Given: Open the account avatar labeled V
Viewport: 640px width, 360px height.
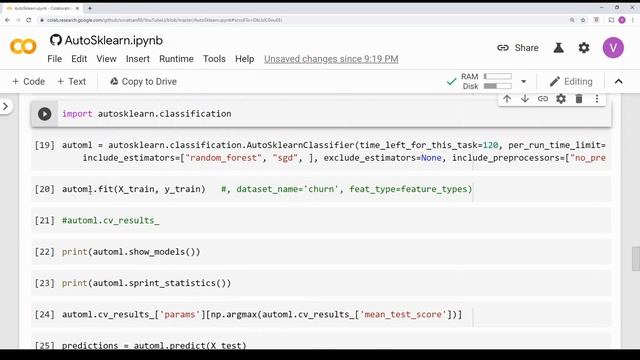Looking at the screenshot, I should pyautogui.click(x=613, y=48).
